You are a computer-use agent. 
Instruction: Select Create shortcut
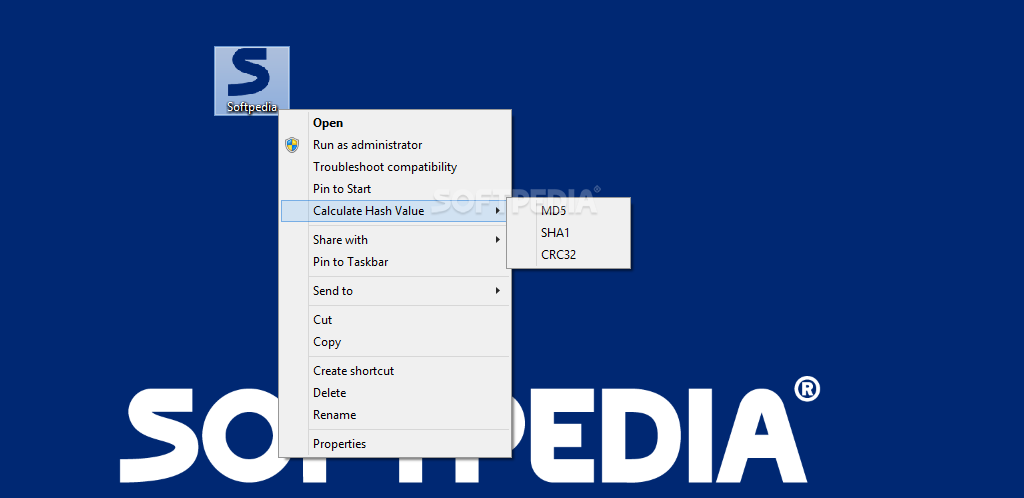[395, 371]
